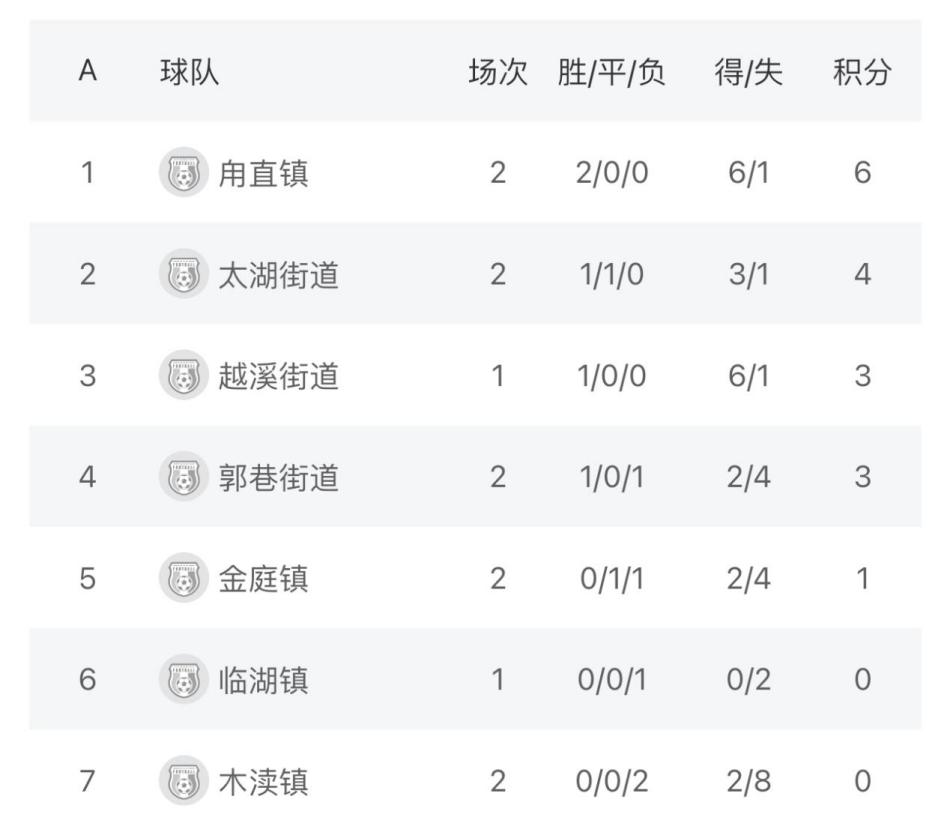950x829 pixels.
Task: Open the 金庭镇 team name
Action: (x=263, y=579)
